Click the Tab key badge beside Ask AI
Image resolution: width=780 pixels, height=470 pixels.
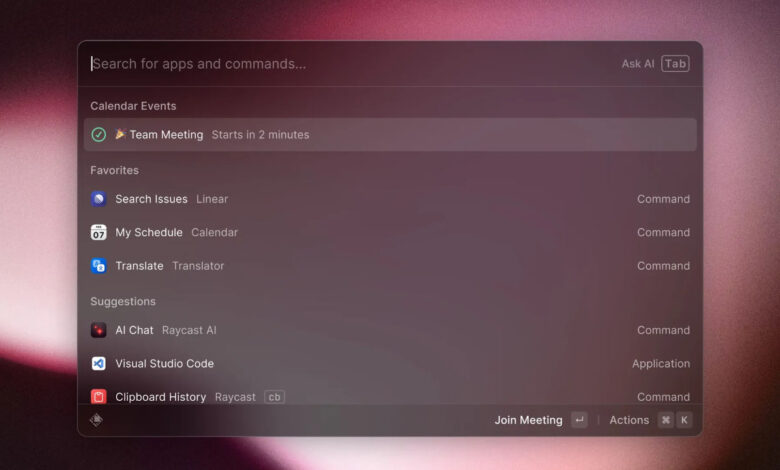pyautogui.click(x=675, y=64)
